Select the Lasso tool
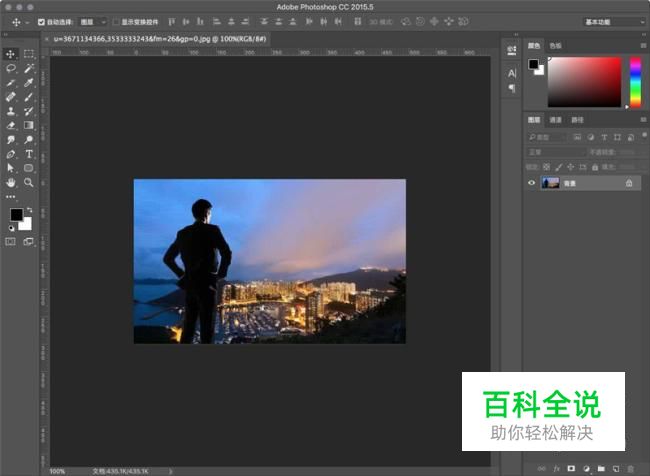This screenshot has width=650, height=476. pyautogui.click(x=11, y=68)
